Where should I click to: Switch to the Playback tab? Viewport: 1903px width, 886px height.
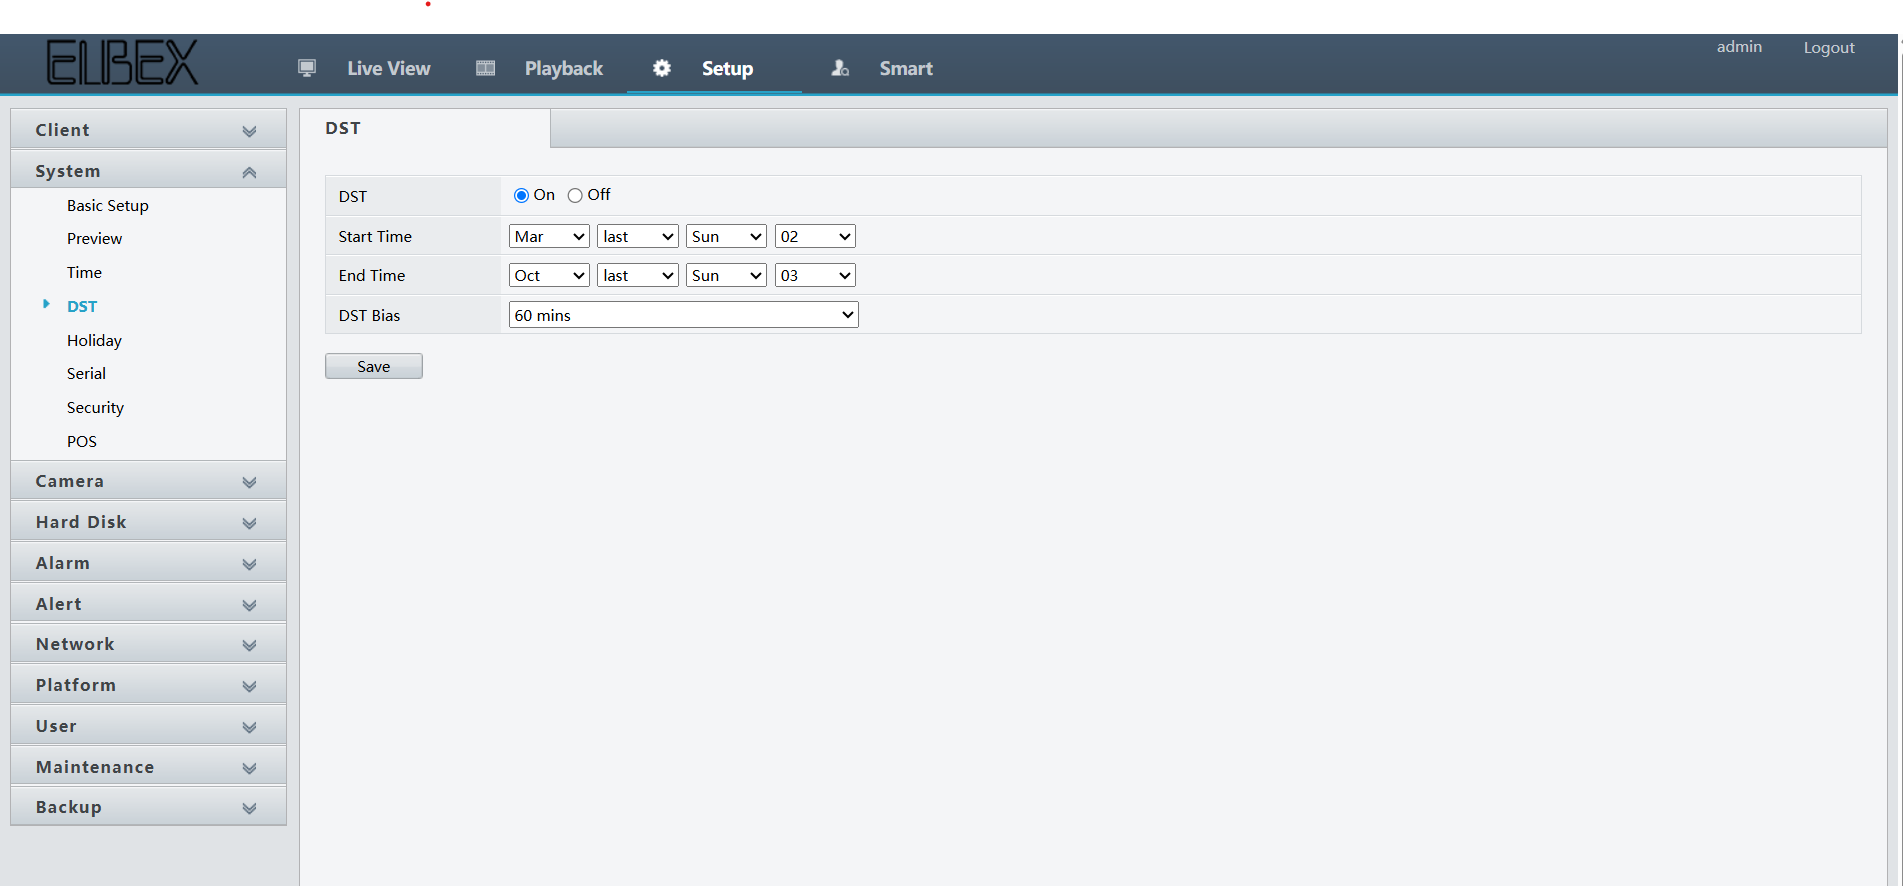click(x=564, y=68)
